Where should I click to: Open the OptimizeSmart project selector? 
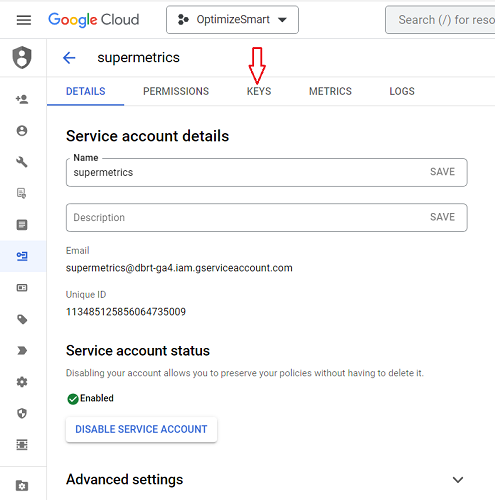pos(232,20)
